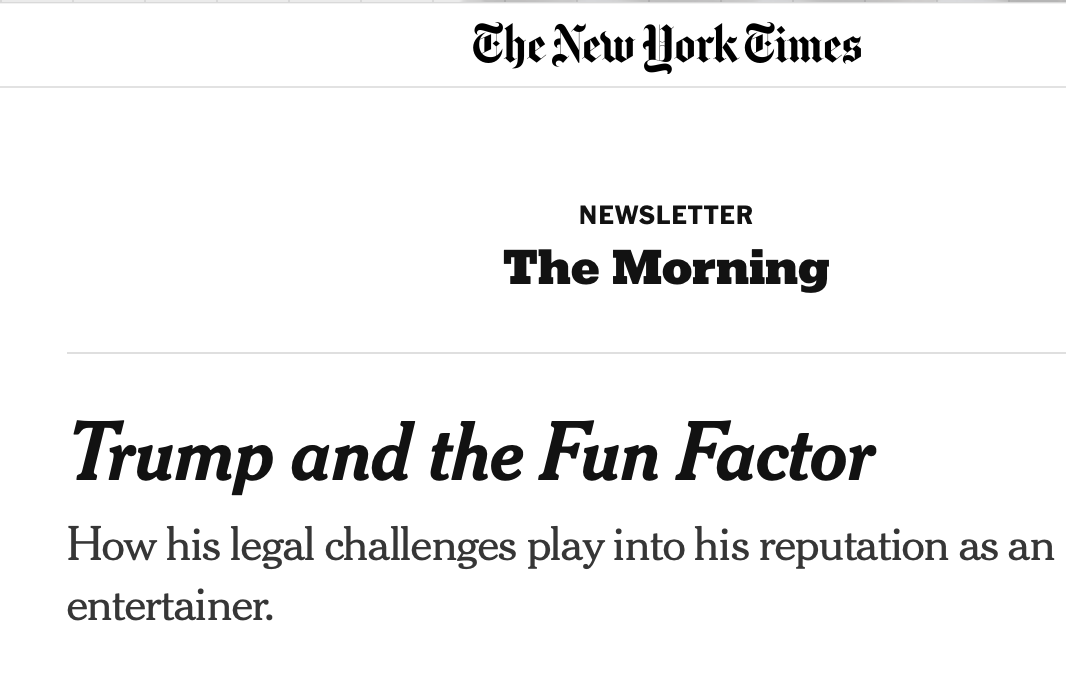The width and height of the screenshot is (1066, 688).
Task: Click the word entertainer in the summary
Action: point(170,606)
